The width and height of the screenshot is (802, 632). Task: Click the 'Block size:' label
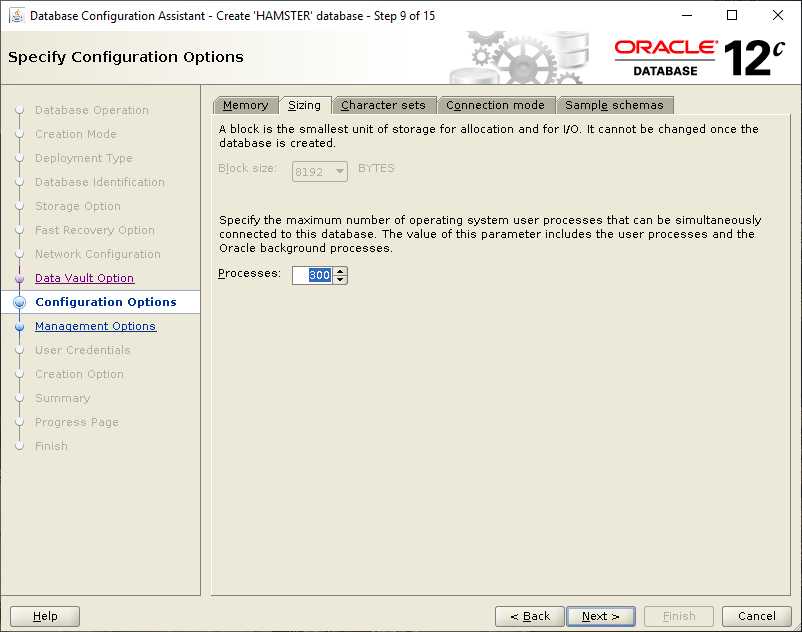247,168
